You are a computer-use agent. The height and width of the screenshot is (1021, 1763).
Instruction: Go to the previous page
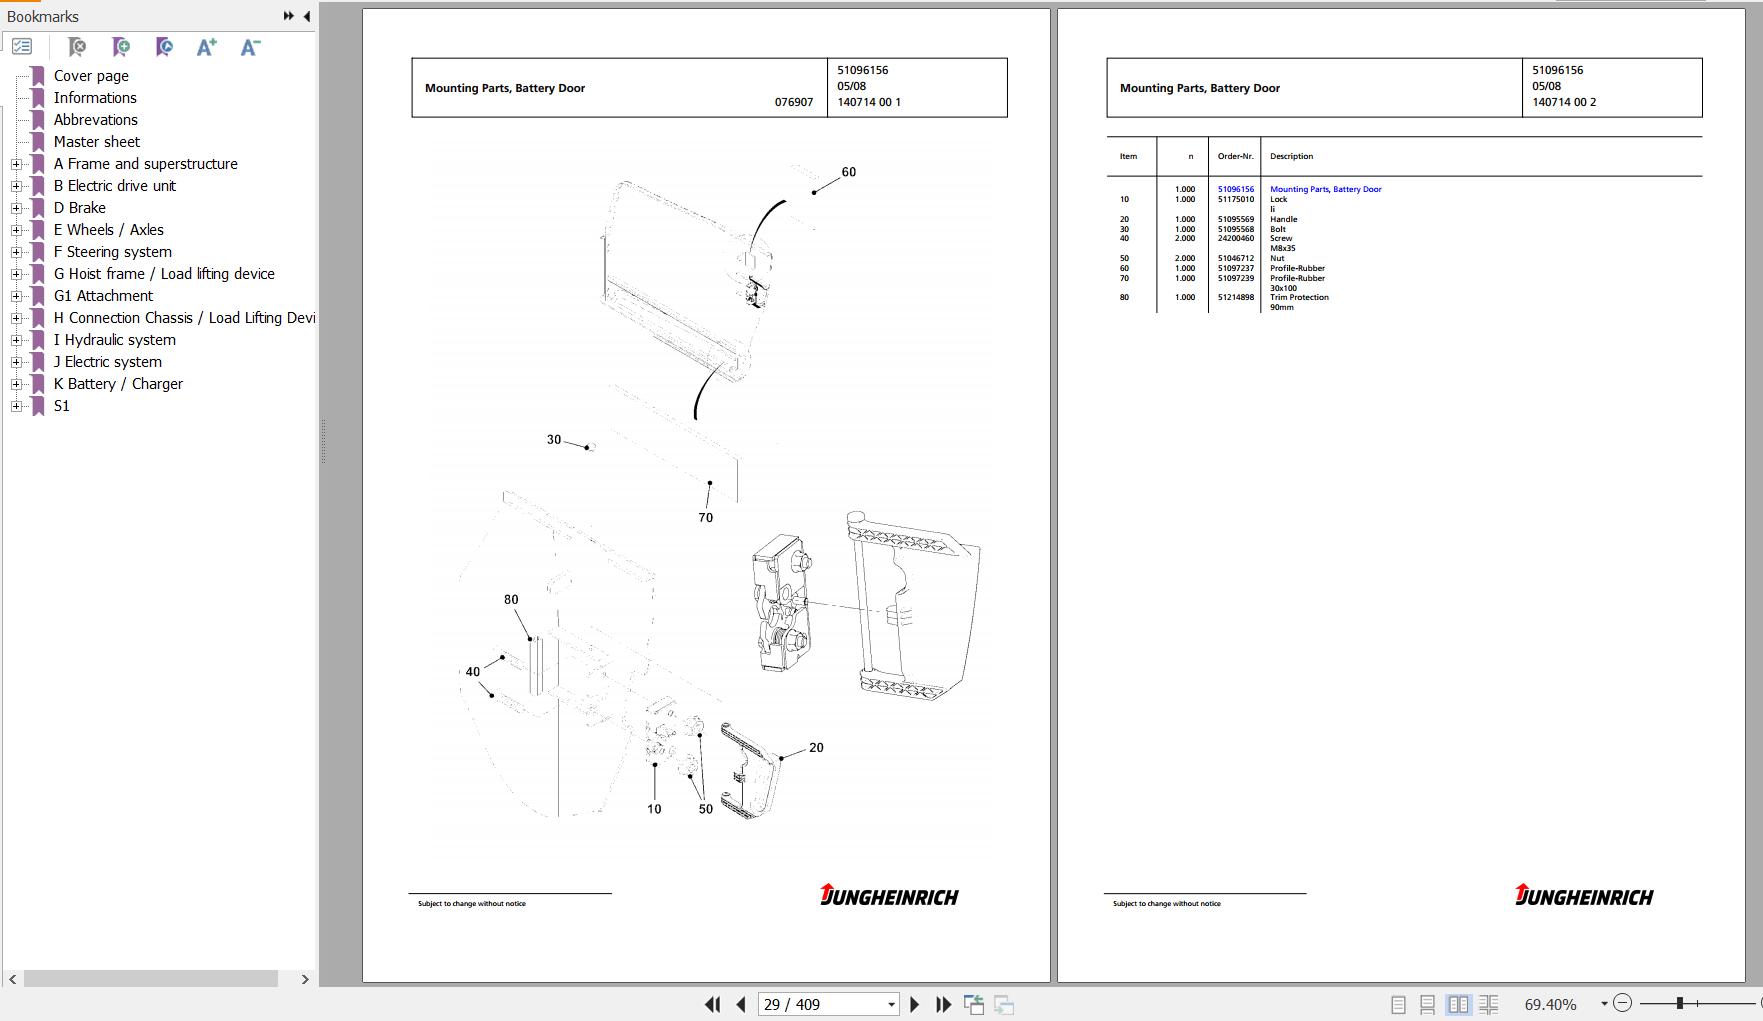tap(741, 1004)
